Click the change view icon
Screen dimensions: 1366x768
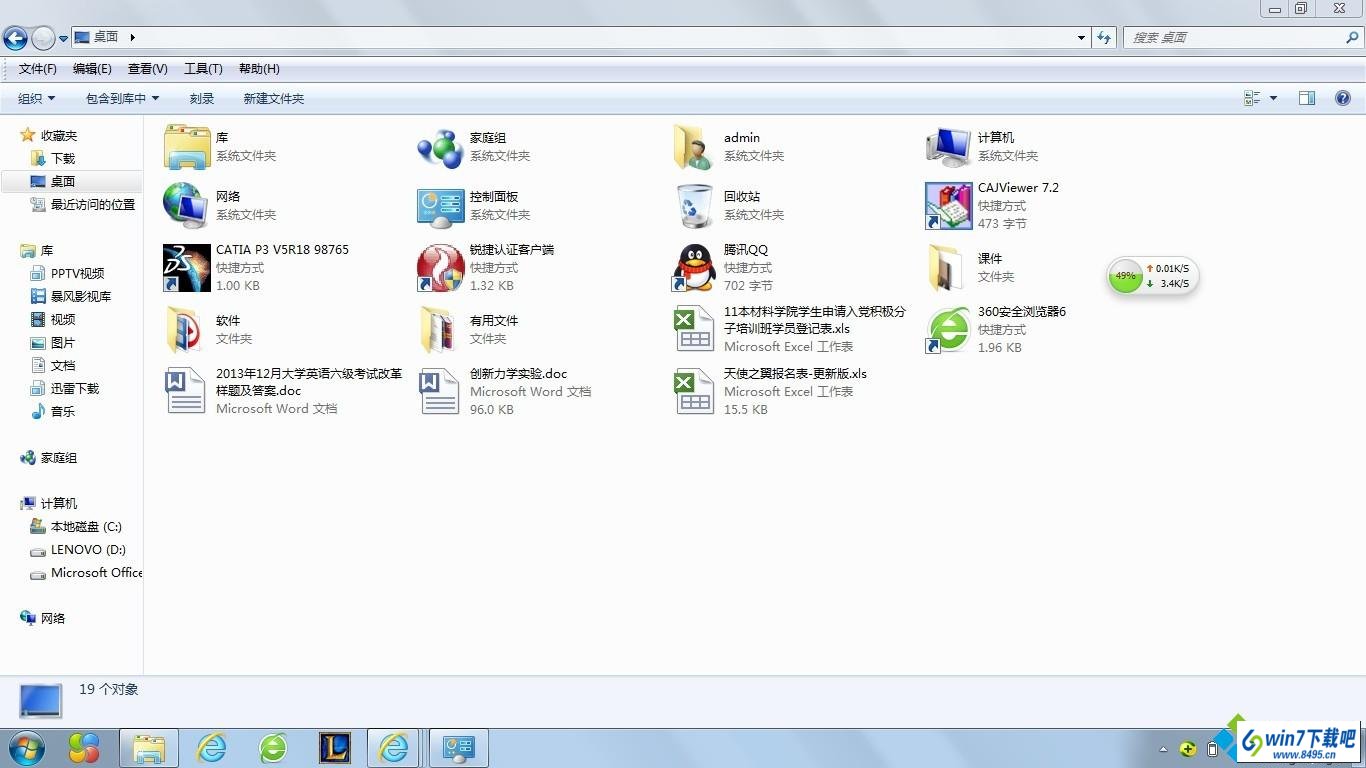tap(1252, 98)
